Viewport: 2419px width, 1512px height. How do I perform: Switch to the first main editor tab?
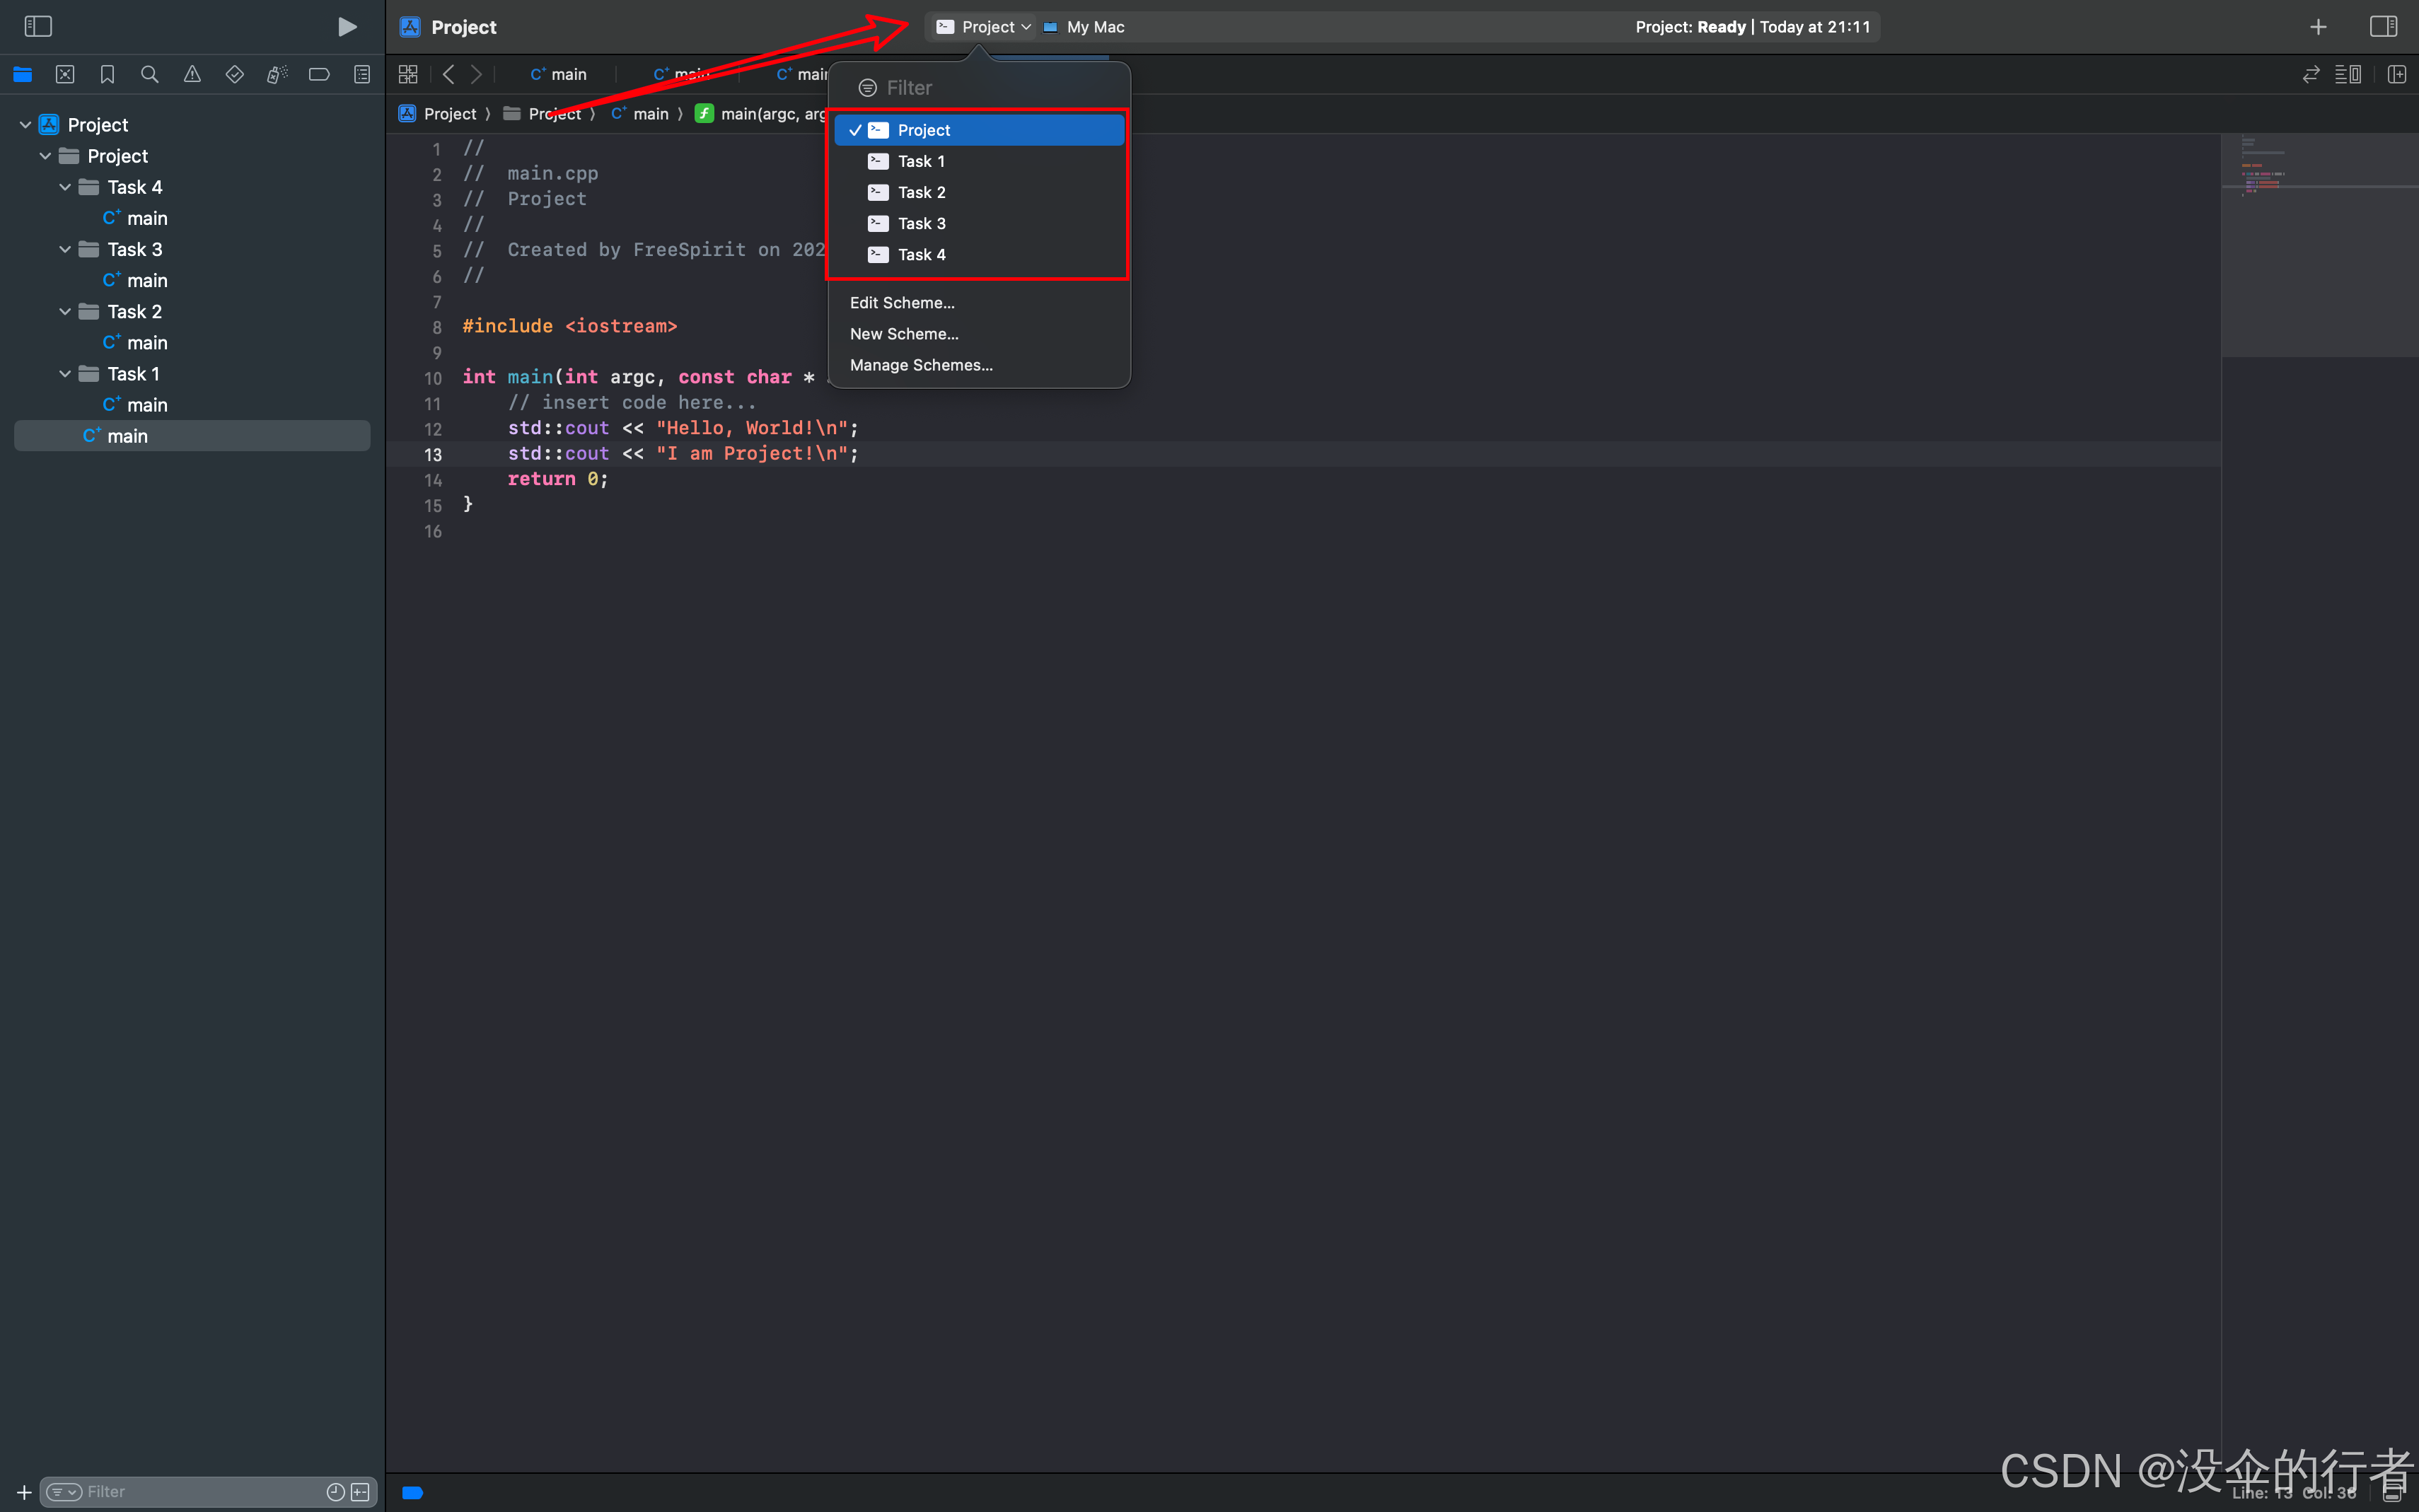(558, 74)
